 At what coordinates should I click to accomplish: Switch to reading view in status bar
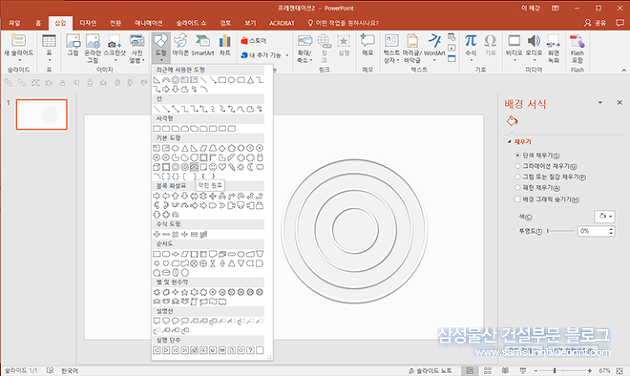[x=505, y=370]
